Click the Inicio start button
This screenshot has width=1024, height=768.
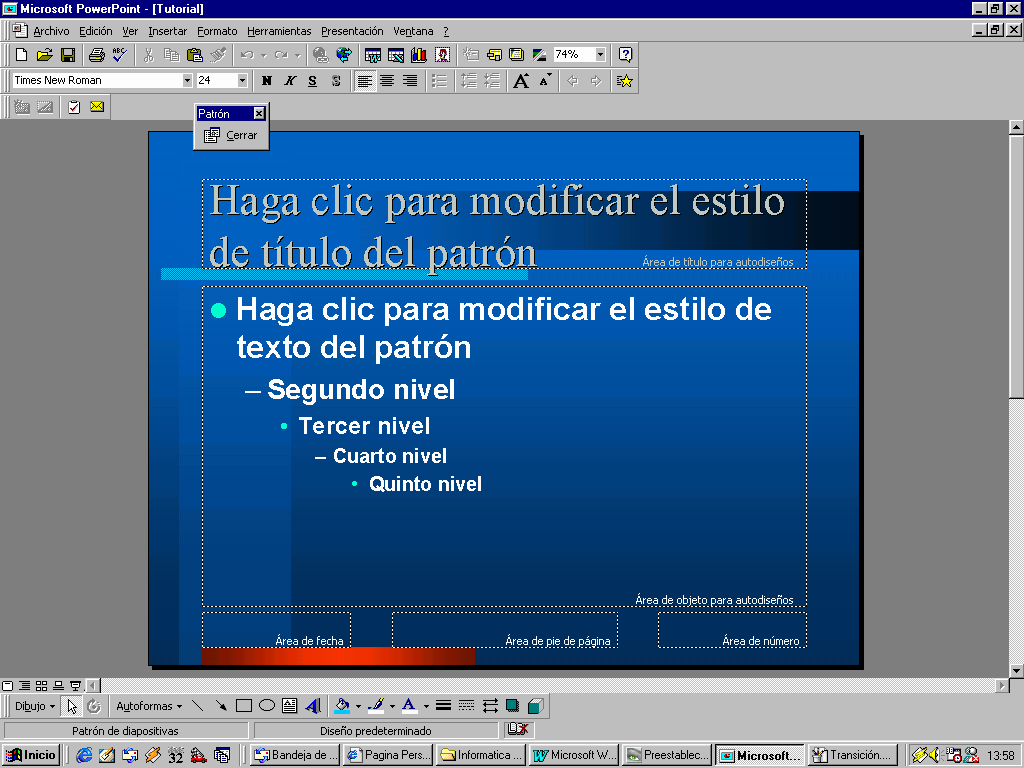[x=31, y=755]
